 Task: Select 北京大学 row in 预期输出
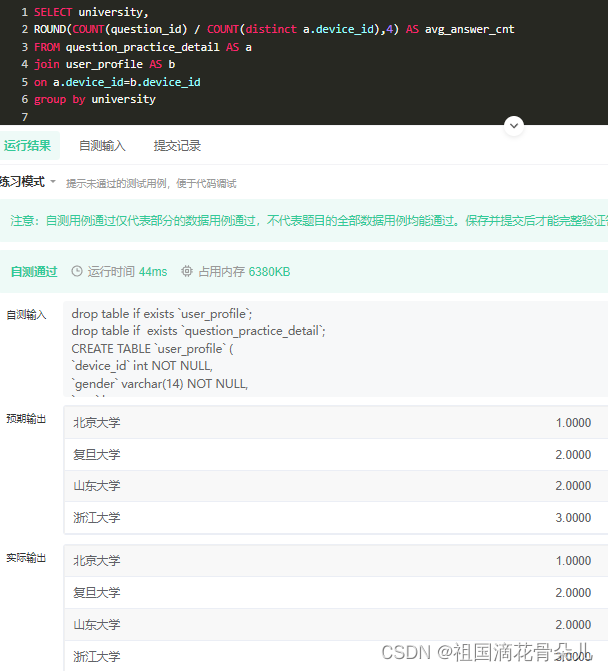336,422
